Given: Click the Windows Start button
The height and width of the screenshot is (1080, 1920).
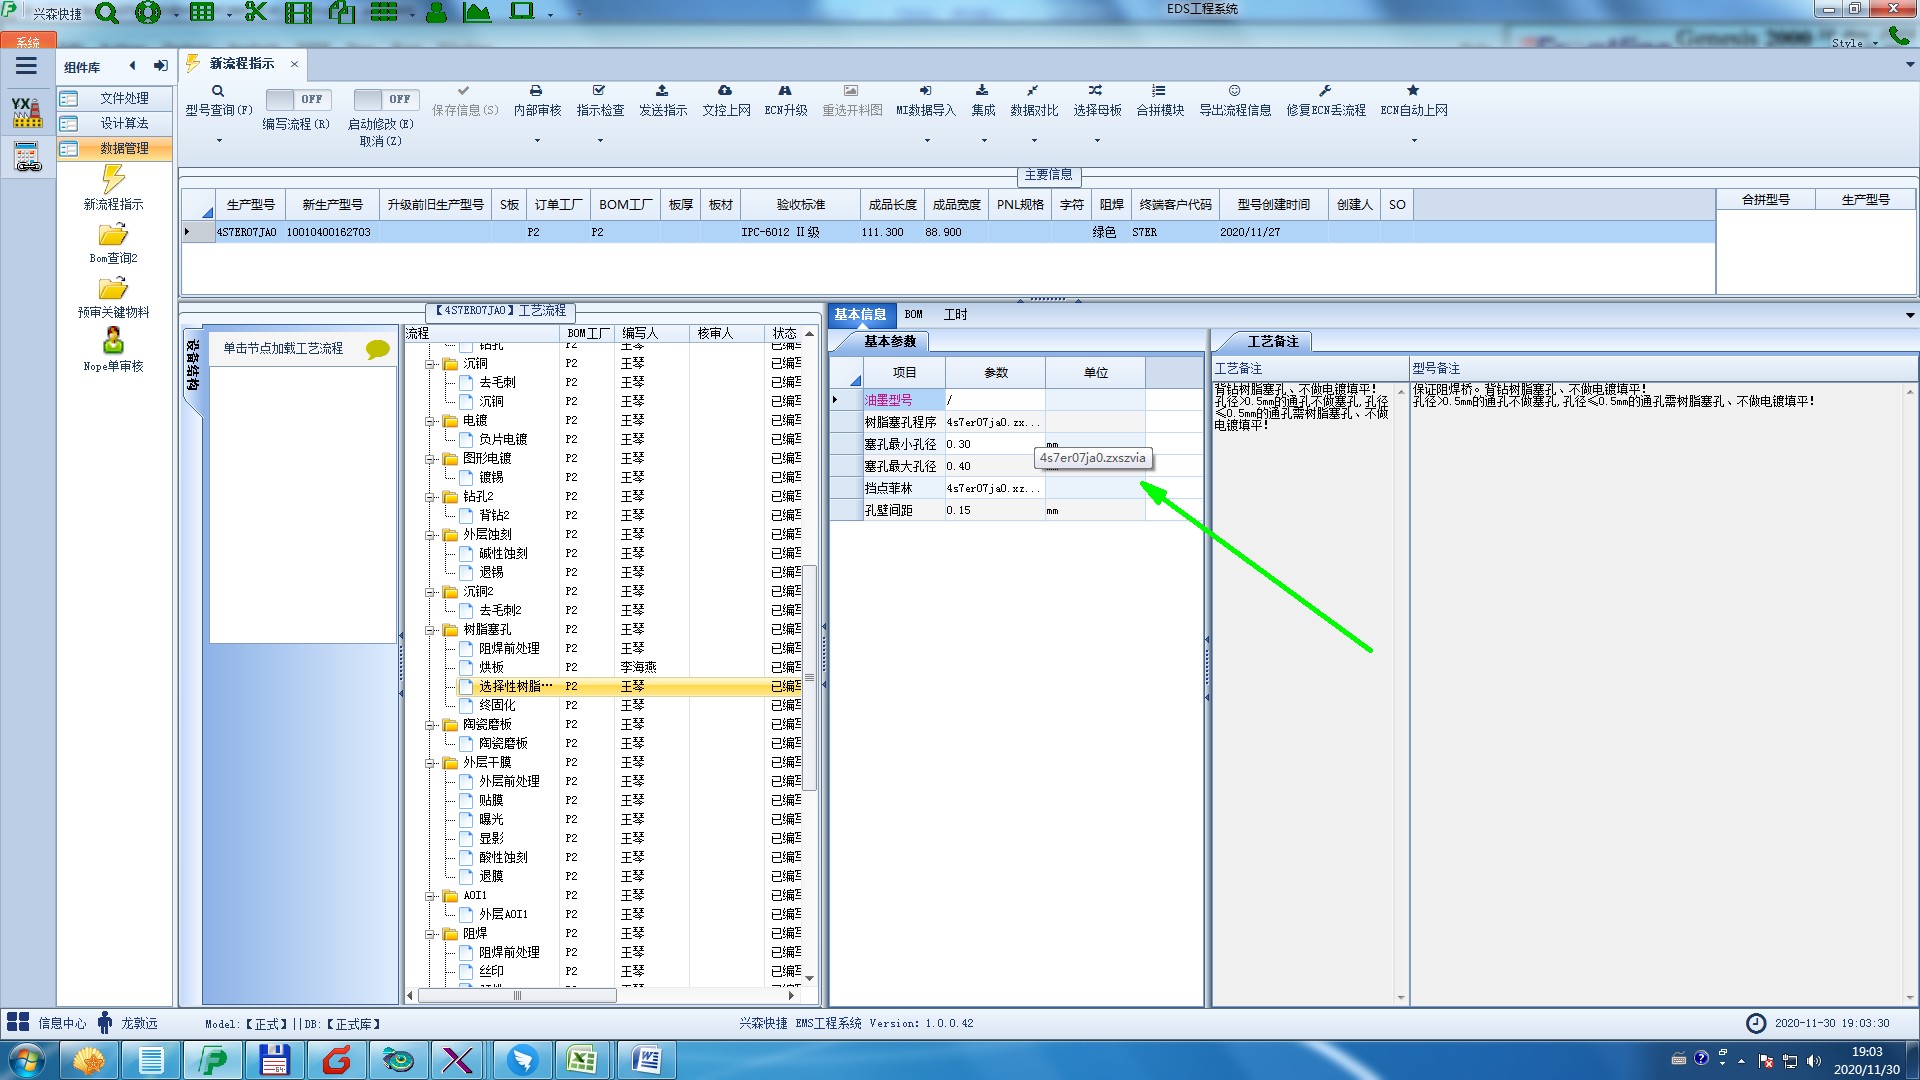Looking at the screenshot, I should tap(27, 1059).
